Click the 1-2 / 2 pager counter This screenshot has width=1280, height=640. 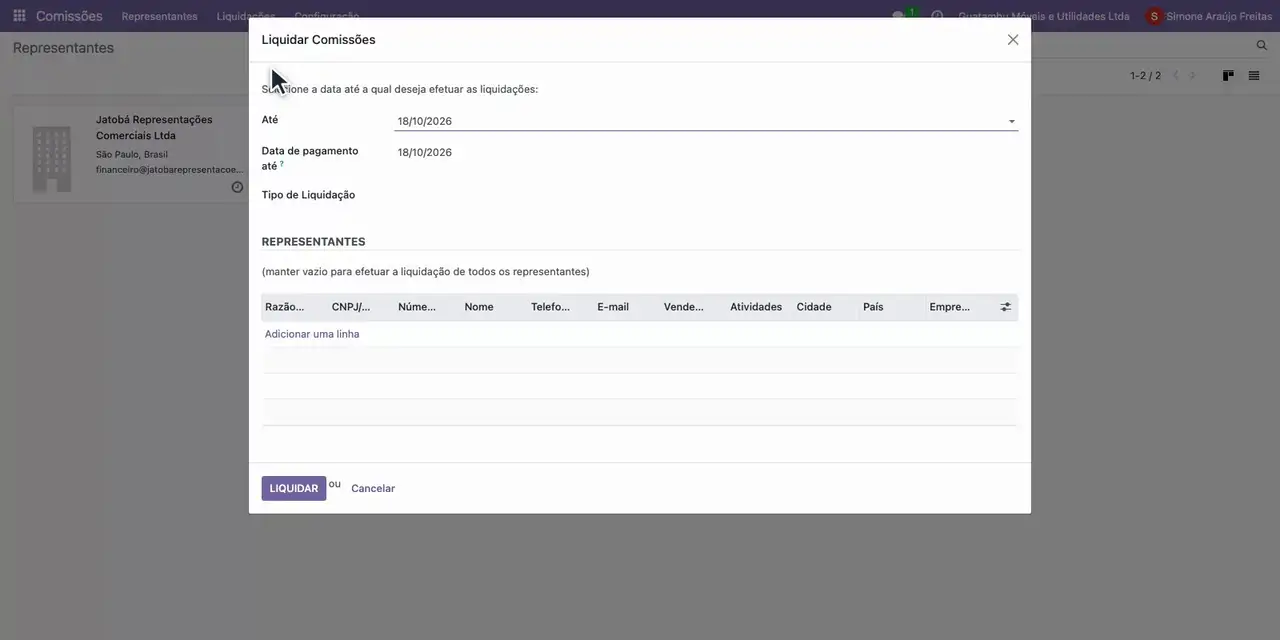point(1146,76)
